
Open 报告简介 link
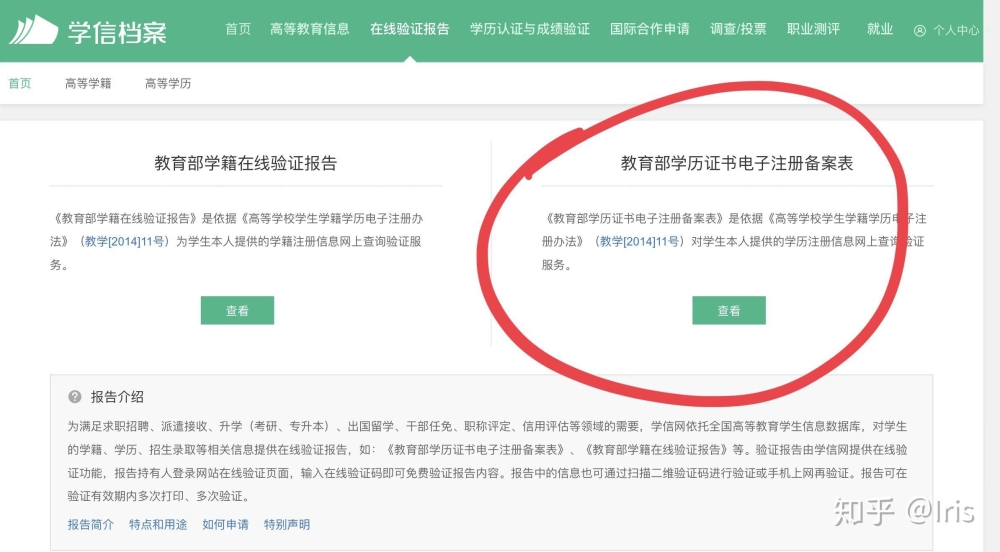(x=91, y=525)
